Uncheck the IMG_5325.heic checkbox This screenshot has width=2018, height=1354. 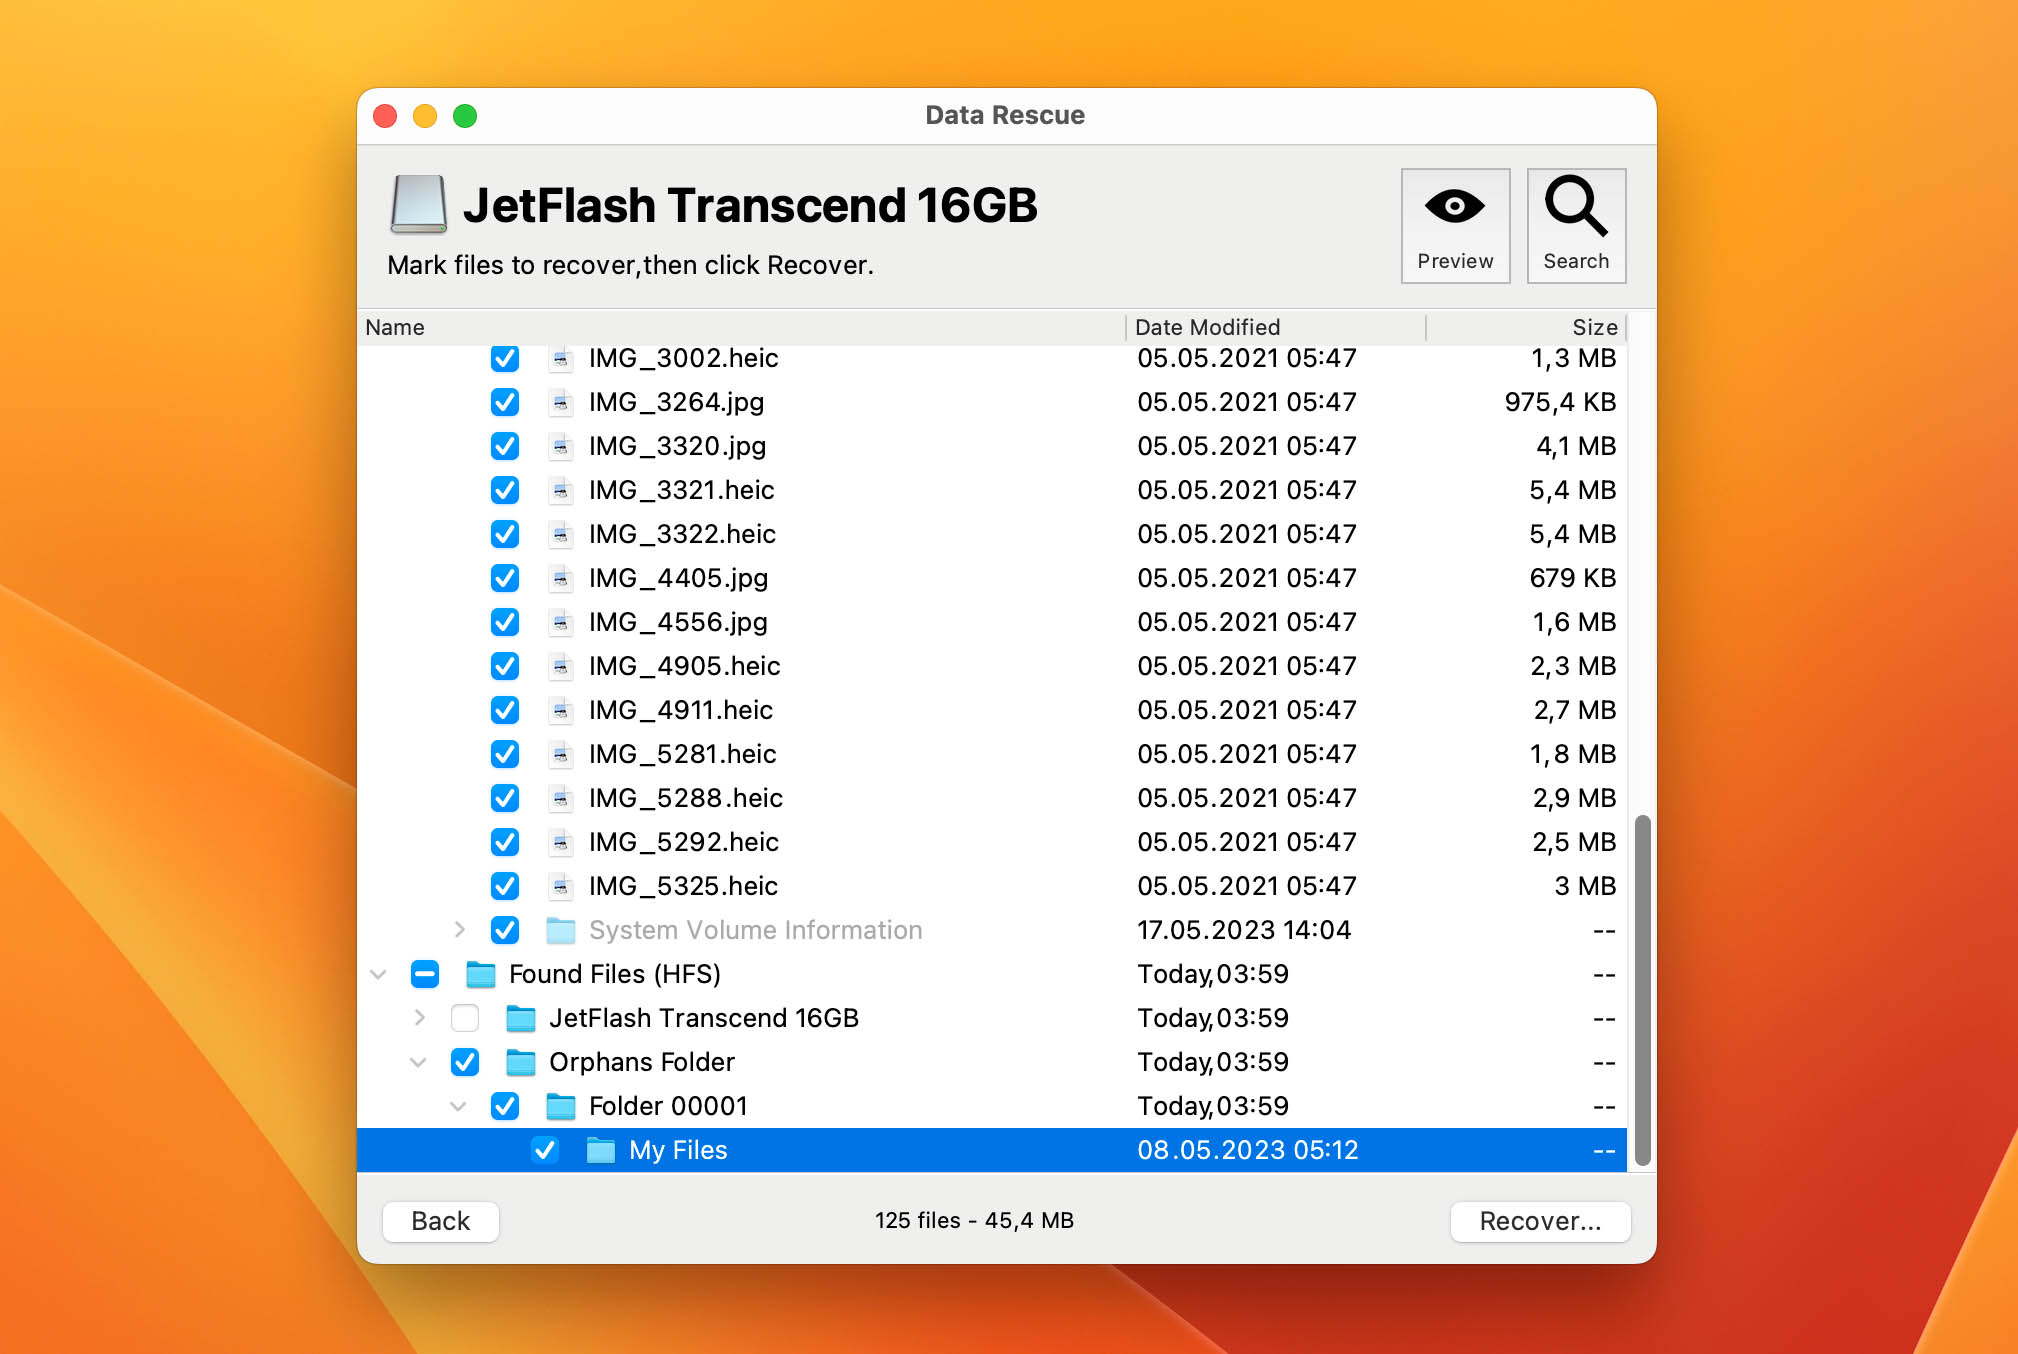click(505, 886)
